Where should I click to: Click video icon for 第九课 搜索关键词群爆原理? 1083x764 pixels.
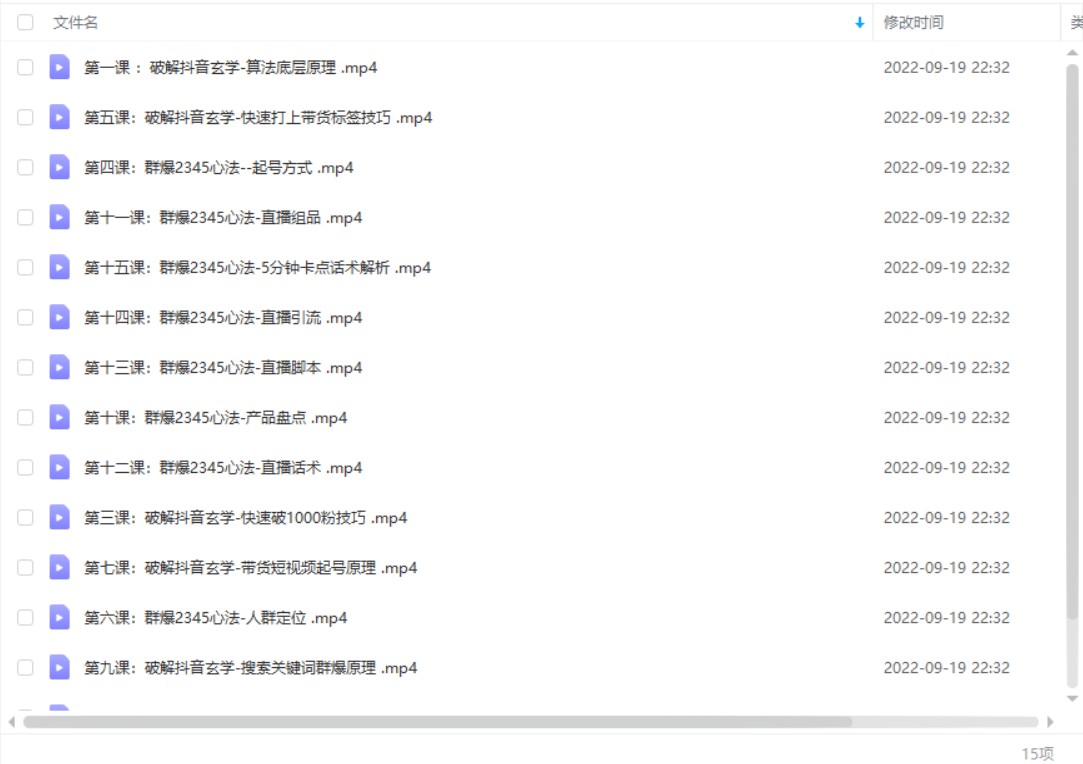pos(59,668)
